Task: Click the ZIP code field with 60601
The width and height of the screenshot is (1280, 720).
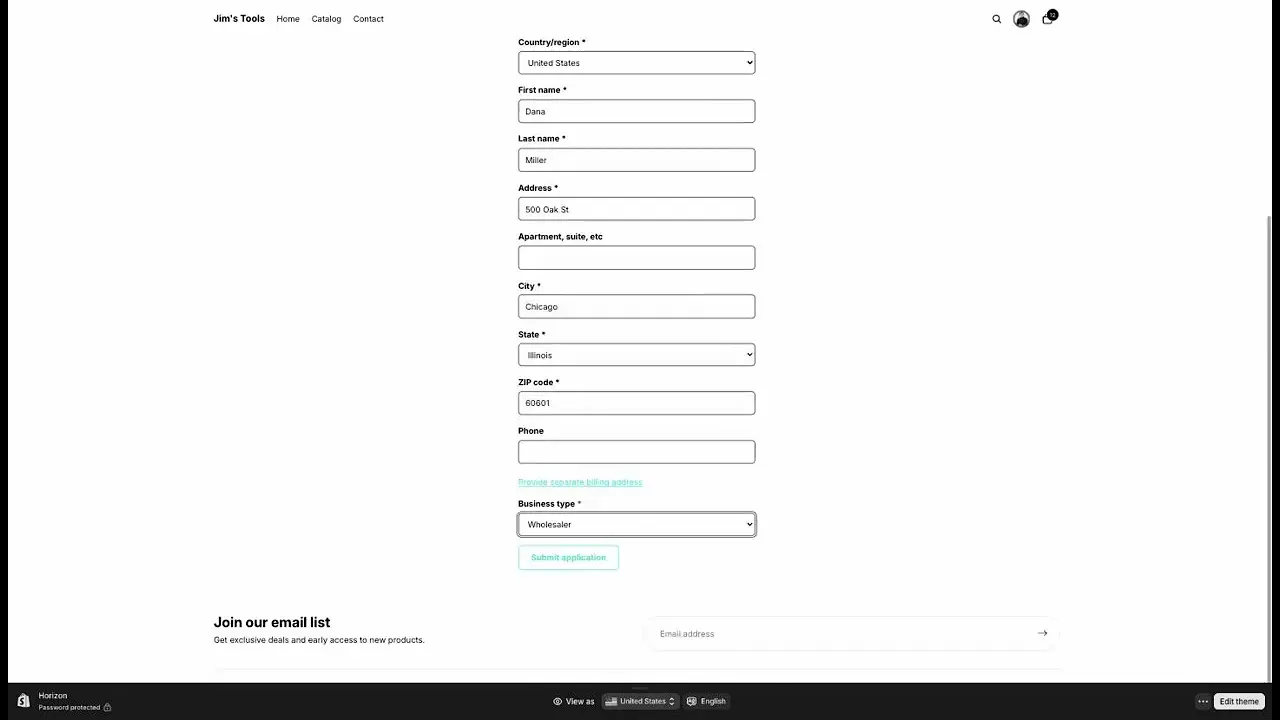Action: (636, 403)
